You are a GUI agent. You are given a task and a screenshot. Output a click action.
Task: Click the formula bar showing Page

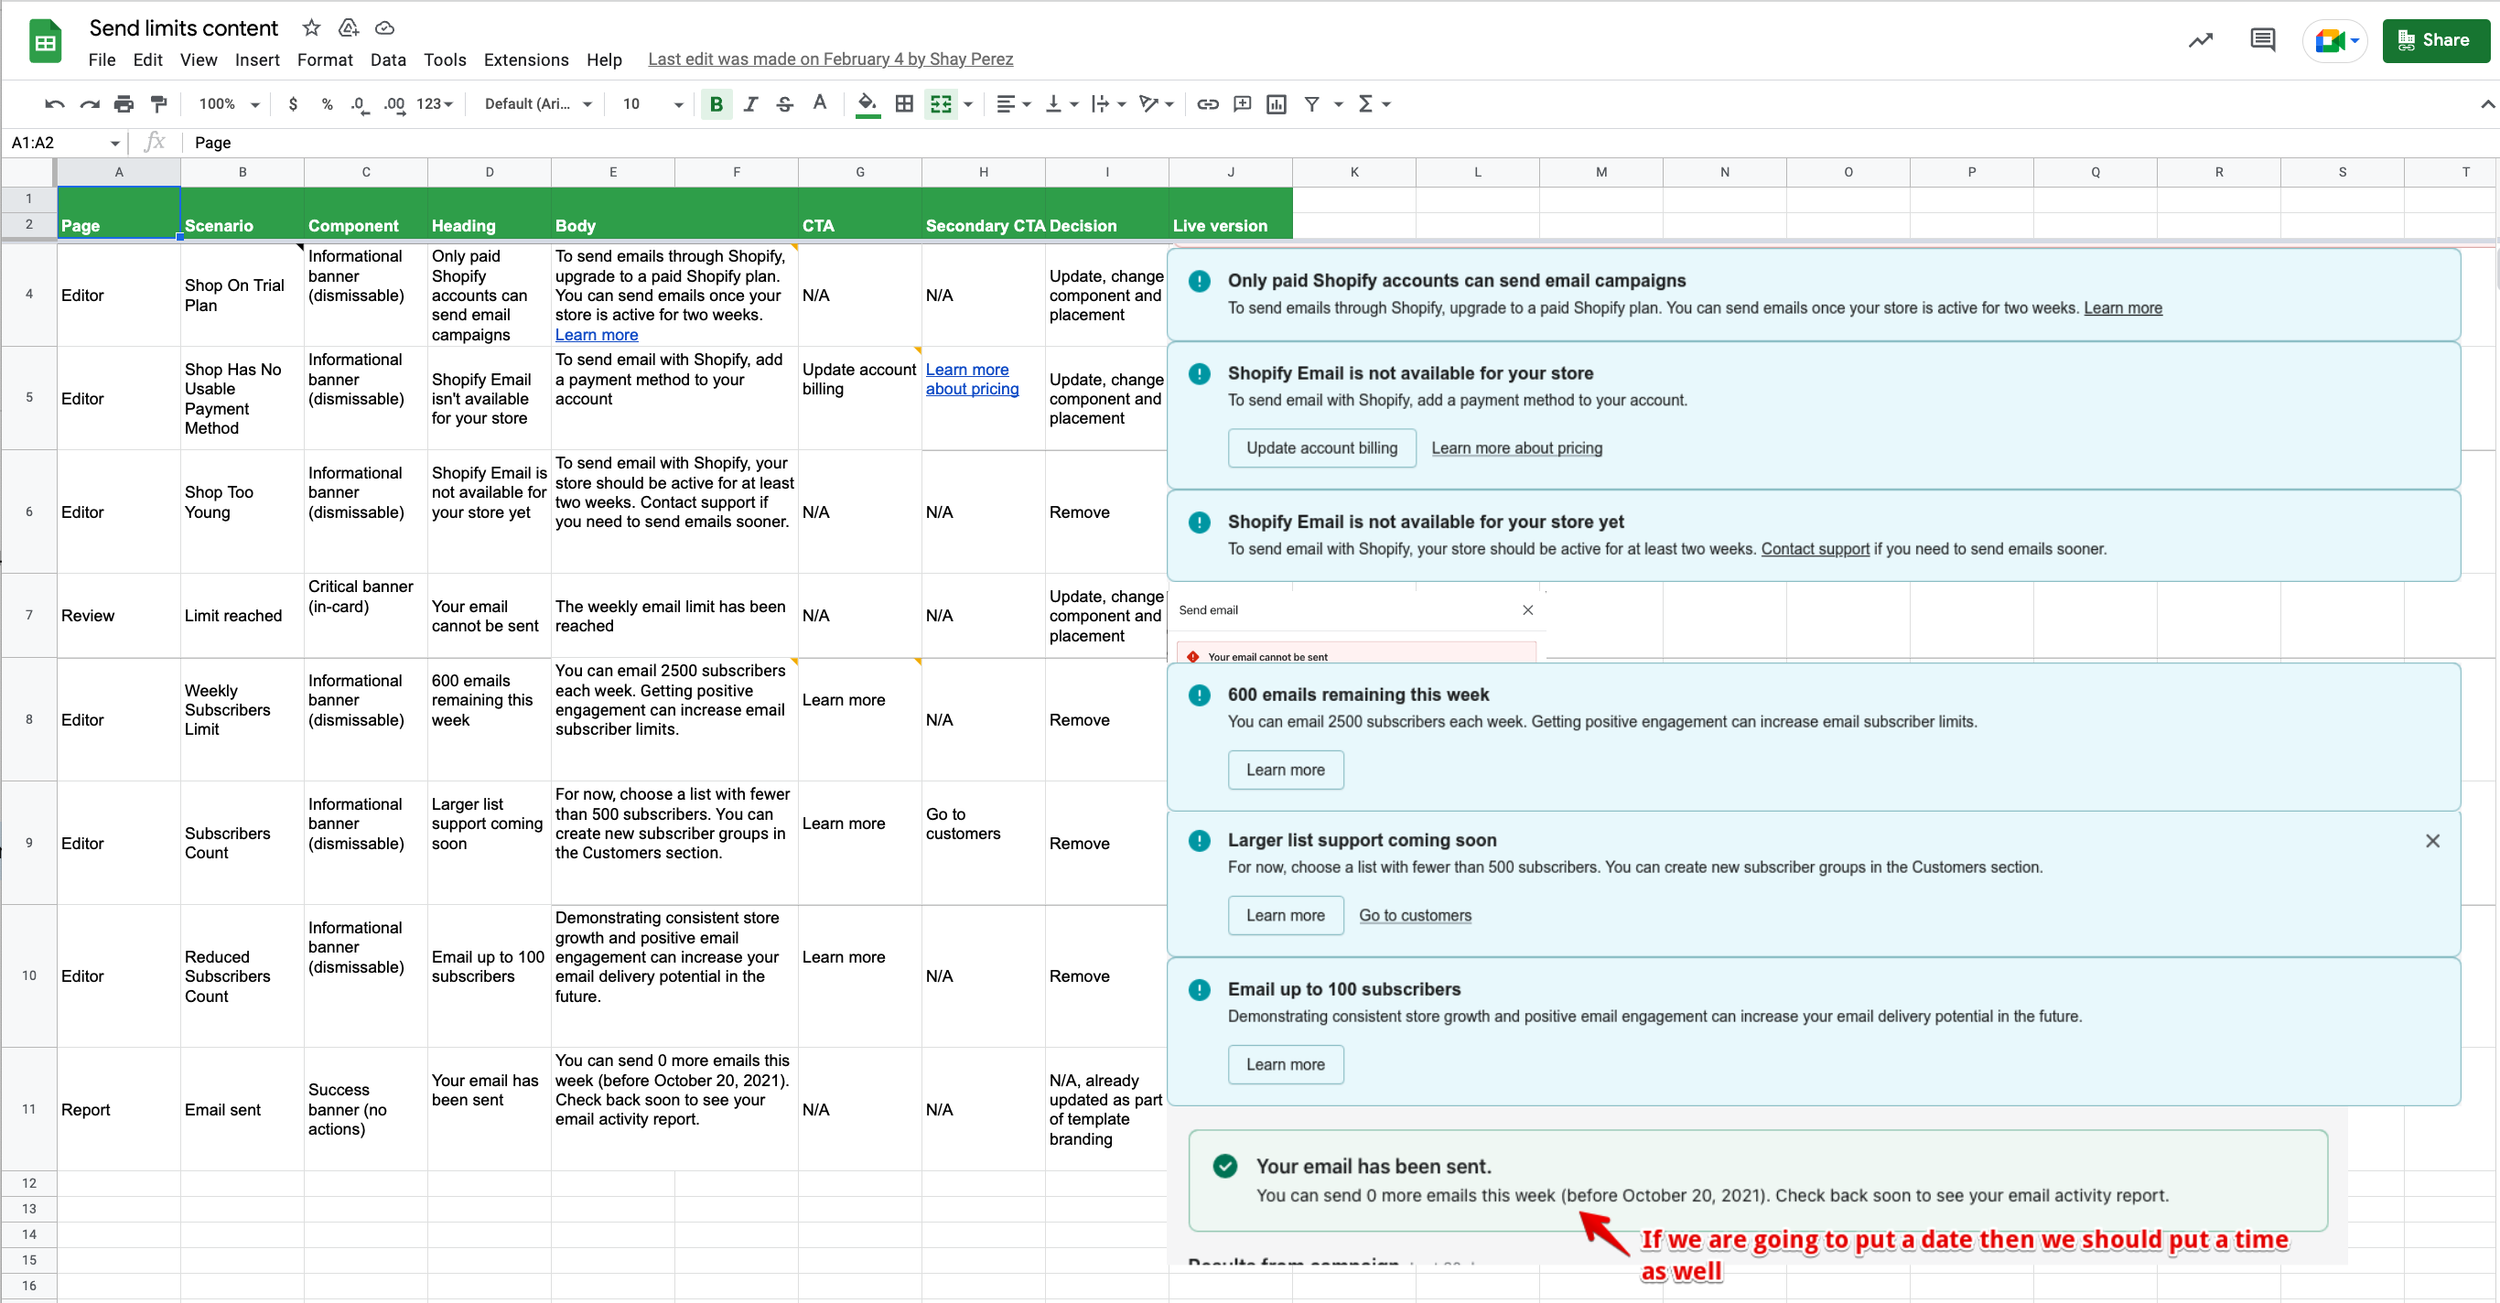tap(1340, 143)
